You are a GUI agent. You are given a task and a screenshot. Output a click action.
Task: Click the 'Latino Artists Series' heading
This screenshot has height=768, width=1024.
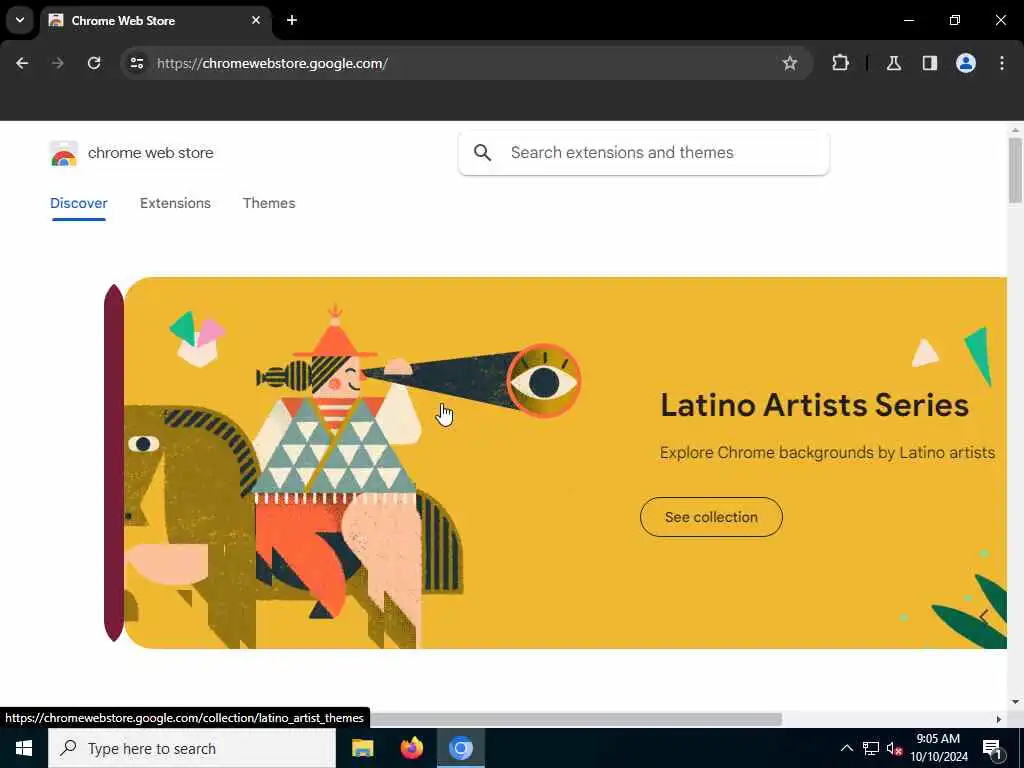(x=814, y=405)
